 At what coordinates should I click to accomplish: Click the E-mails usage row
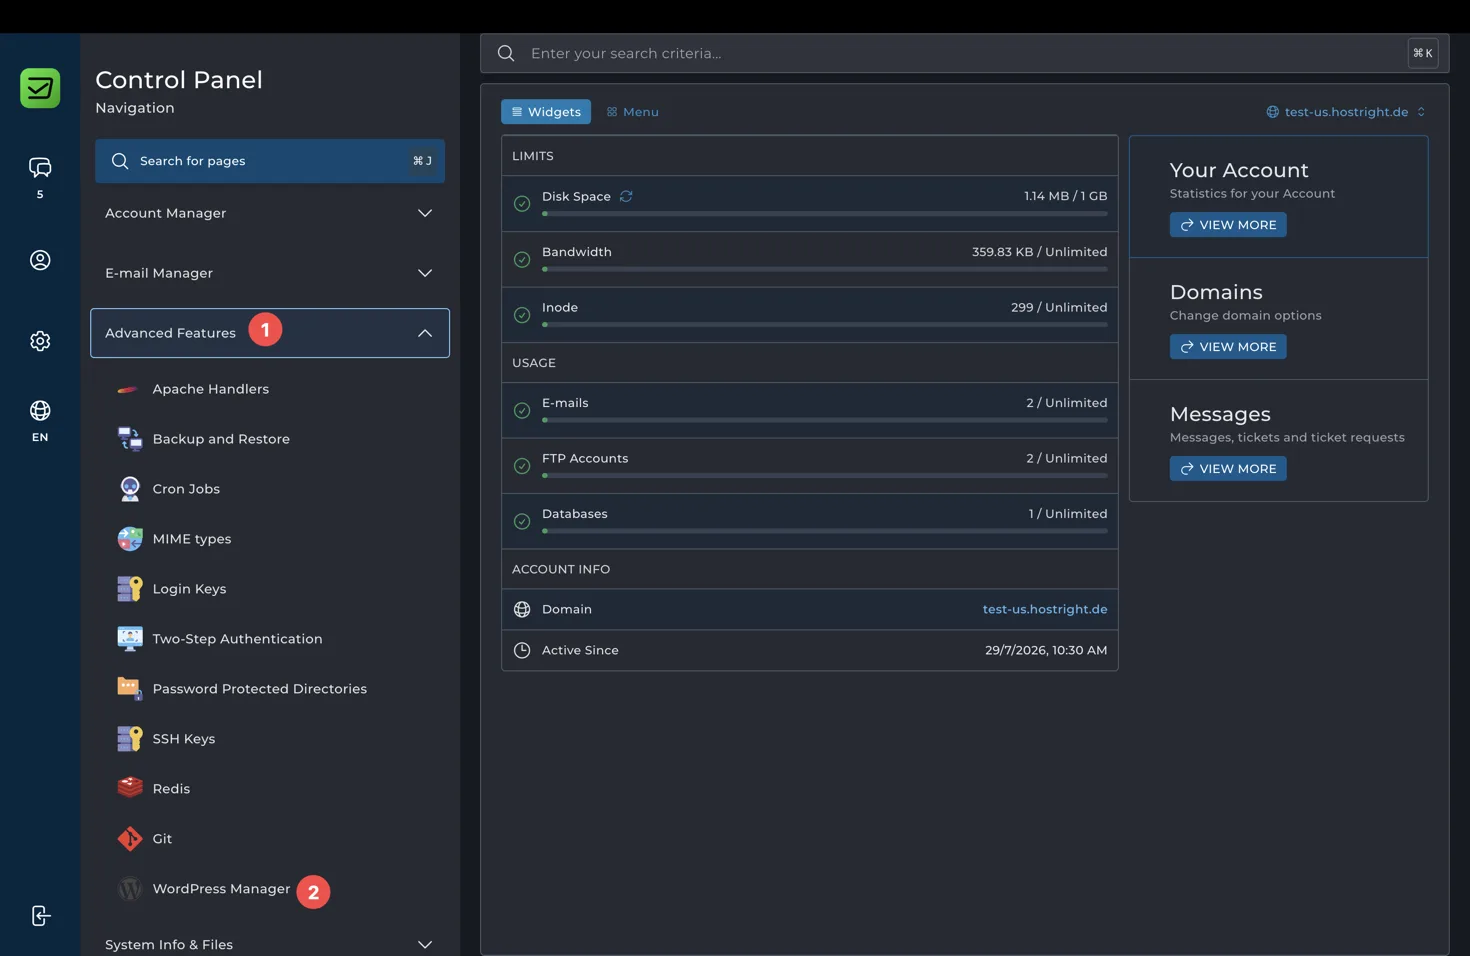810,410
